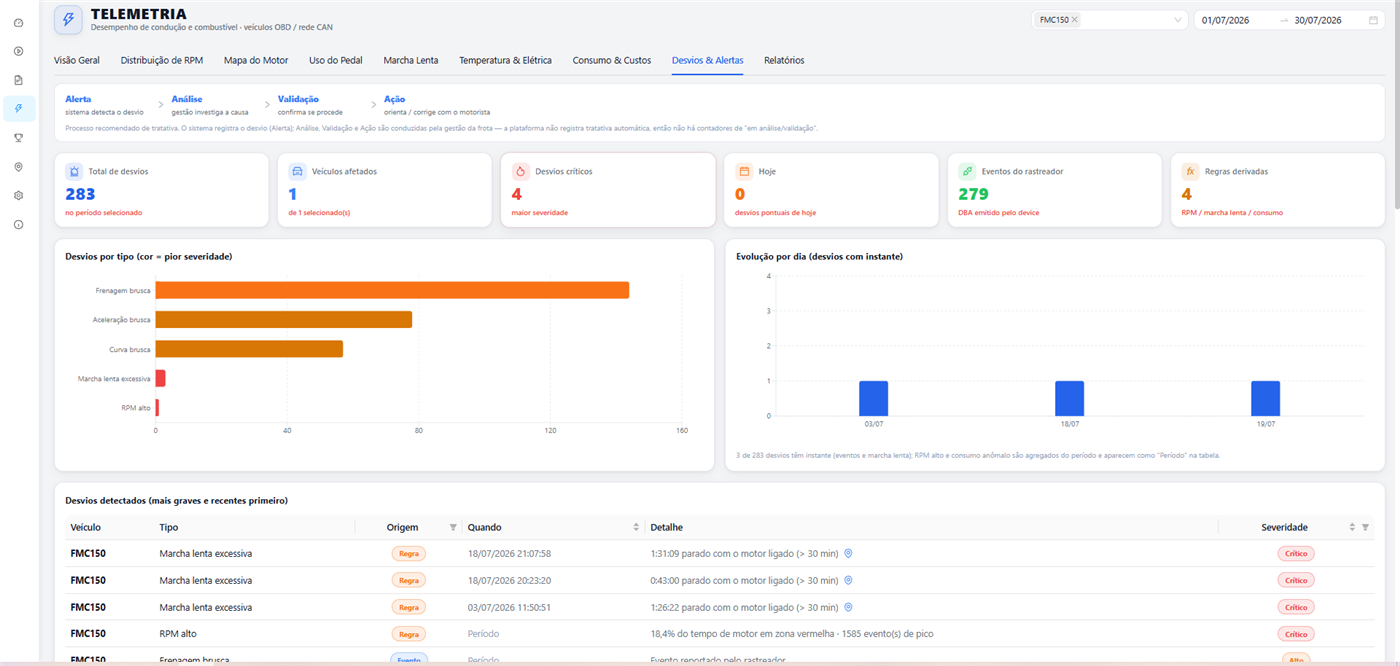Click the RPM alto red bar
Viewport: 1400px width, 666px height.
[157, 408]
